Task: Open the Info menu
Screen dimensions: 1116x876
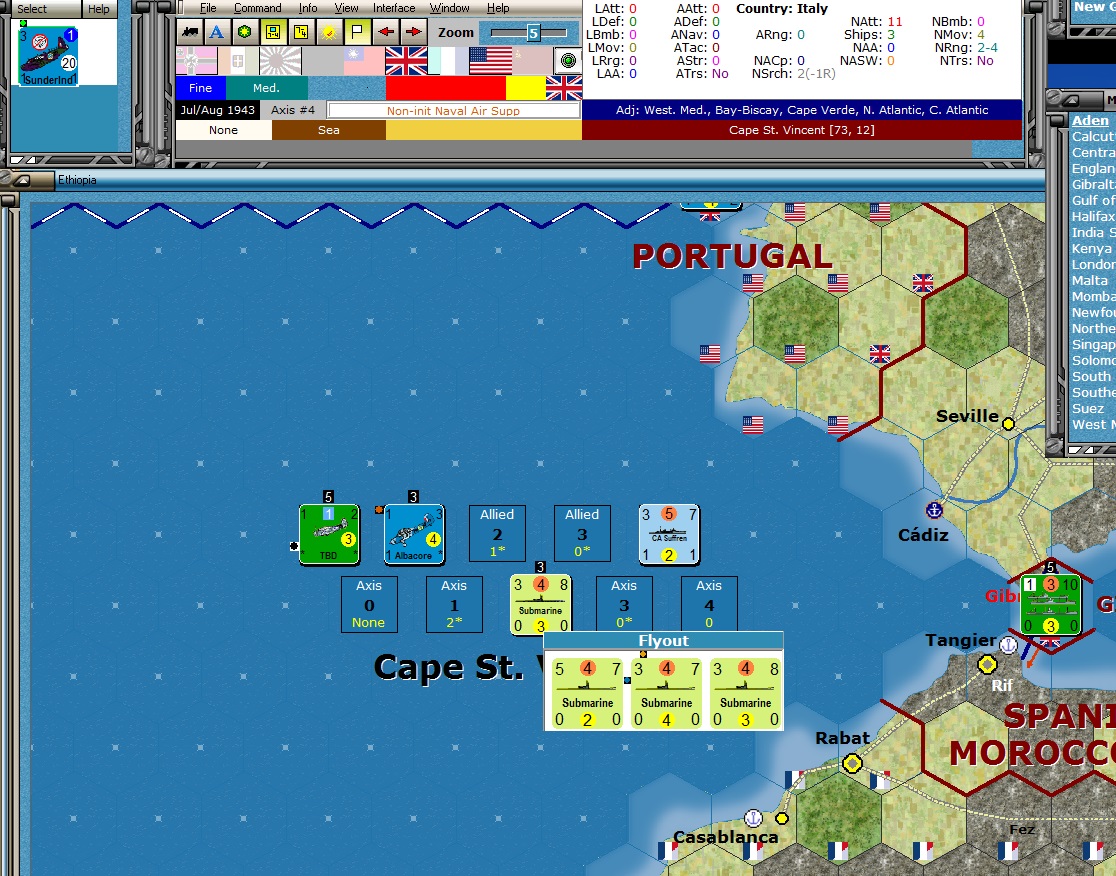Action: pos(308,8)
